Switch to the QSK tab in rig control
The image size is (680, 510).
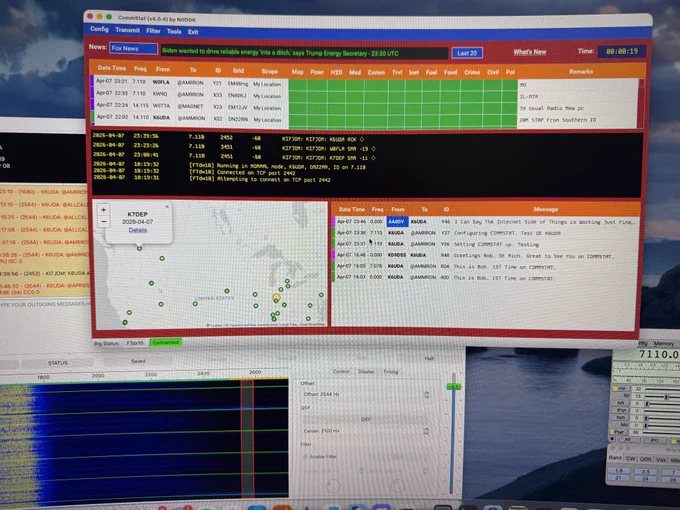coord(646,459)
